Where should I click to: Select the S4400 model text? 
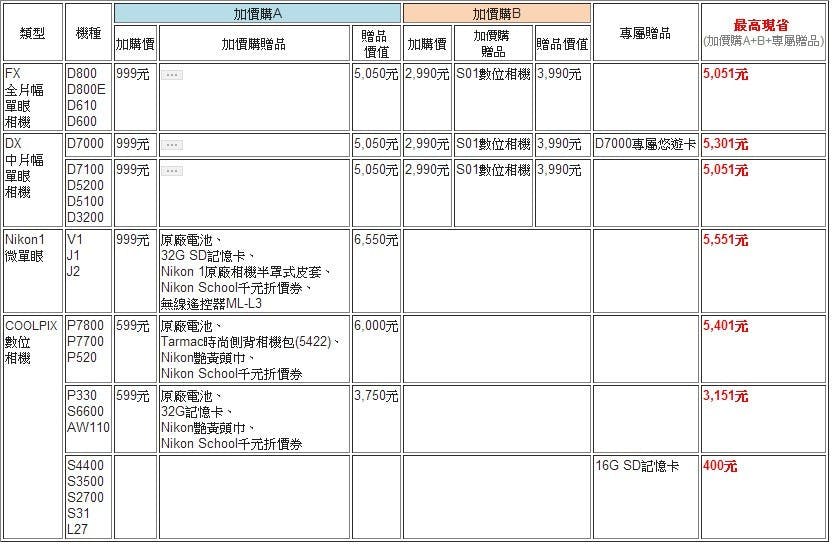pos(85,466)
